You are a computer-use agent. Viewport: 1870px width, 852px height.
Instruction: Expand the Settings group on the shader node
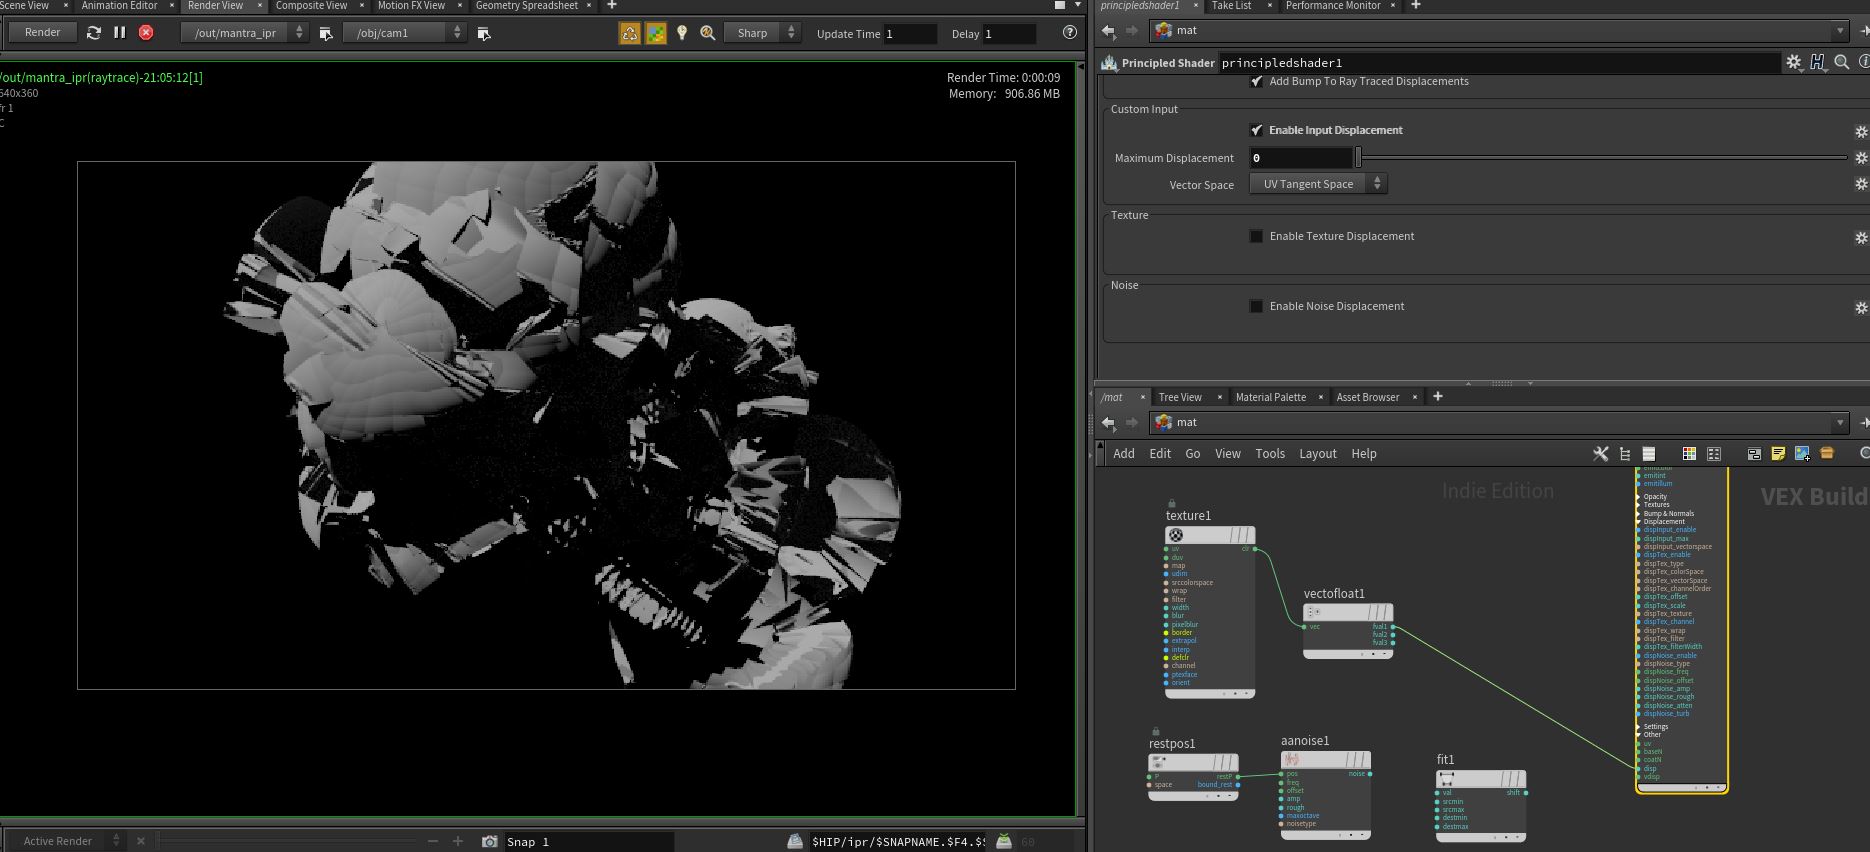[1638, 727]
